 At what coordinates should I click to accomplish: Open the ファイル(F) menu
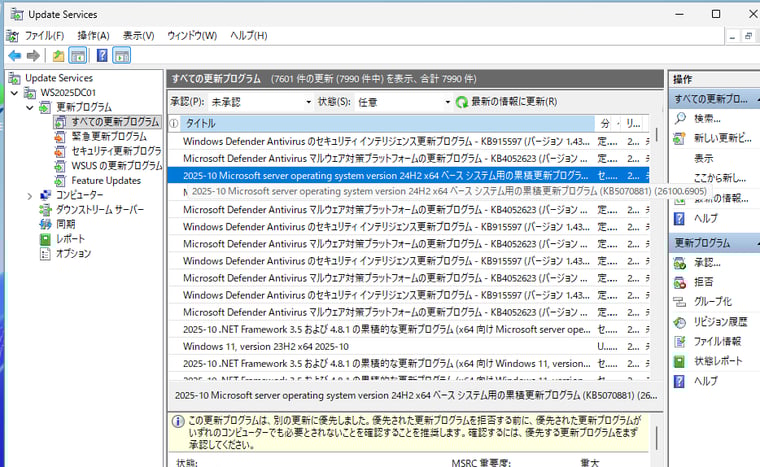click(x=44, y=36)
